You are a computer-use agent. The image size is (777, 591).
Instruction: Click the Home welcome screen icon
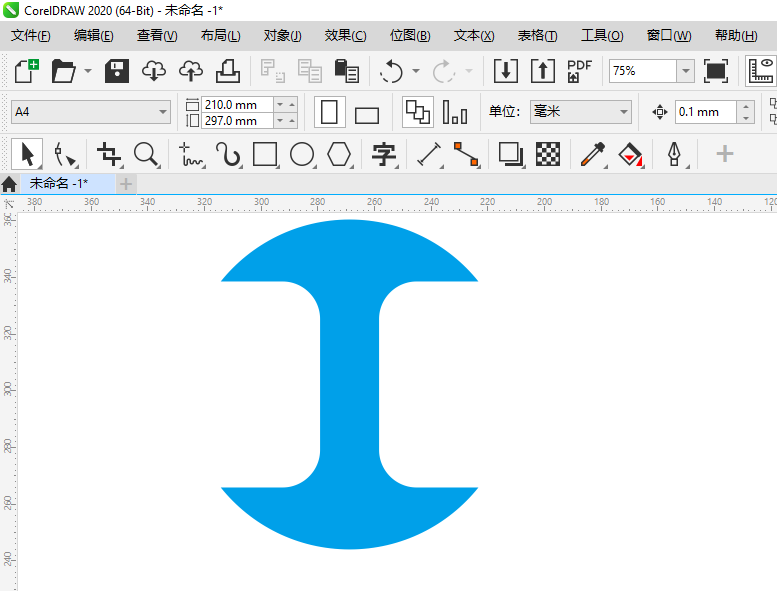pos(9,184)
